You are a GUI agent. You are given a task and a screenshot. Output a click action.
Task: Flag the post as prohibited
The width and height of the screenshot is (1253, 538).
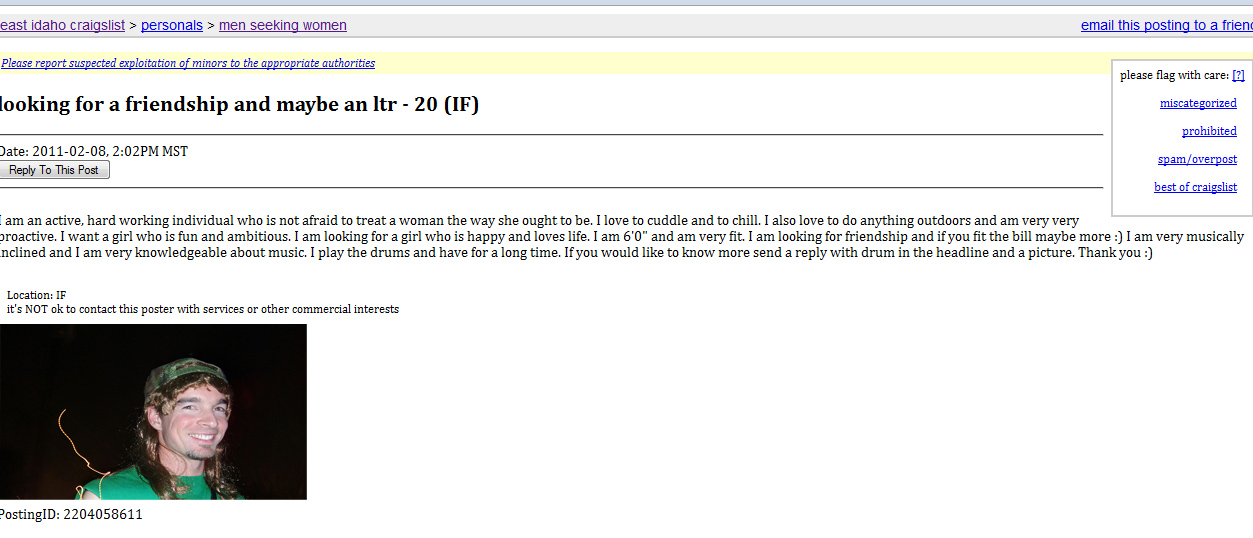[x=1209, y=132]
